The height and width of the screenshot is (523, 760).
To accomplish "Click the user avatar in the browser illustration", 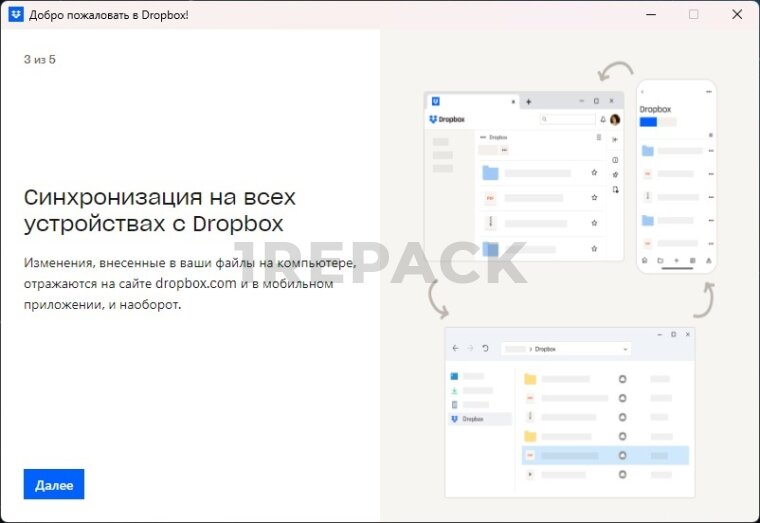I will point(615,119).
